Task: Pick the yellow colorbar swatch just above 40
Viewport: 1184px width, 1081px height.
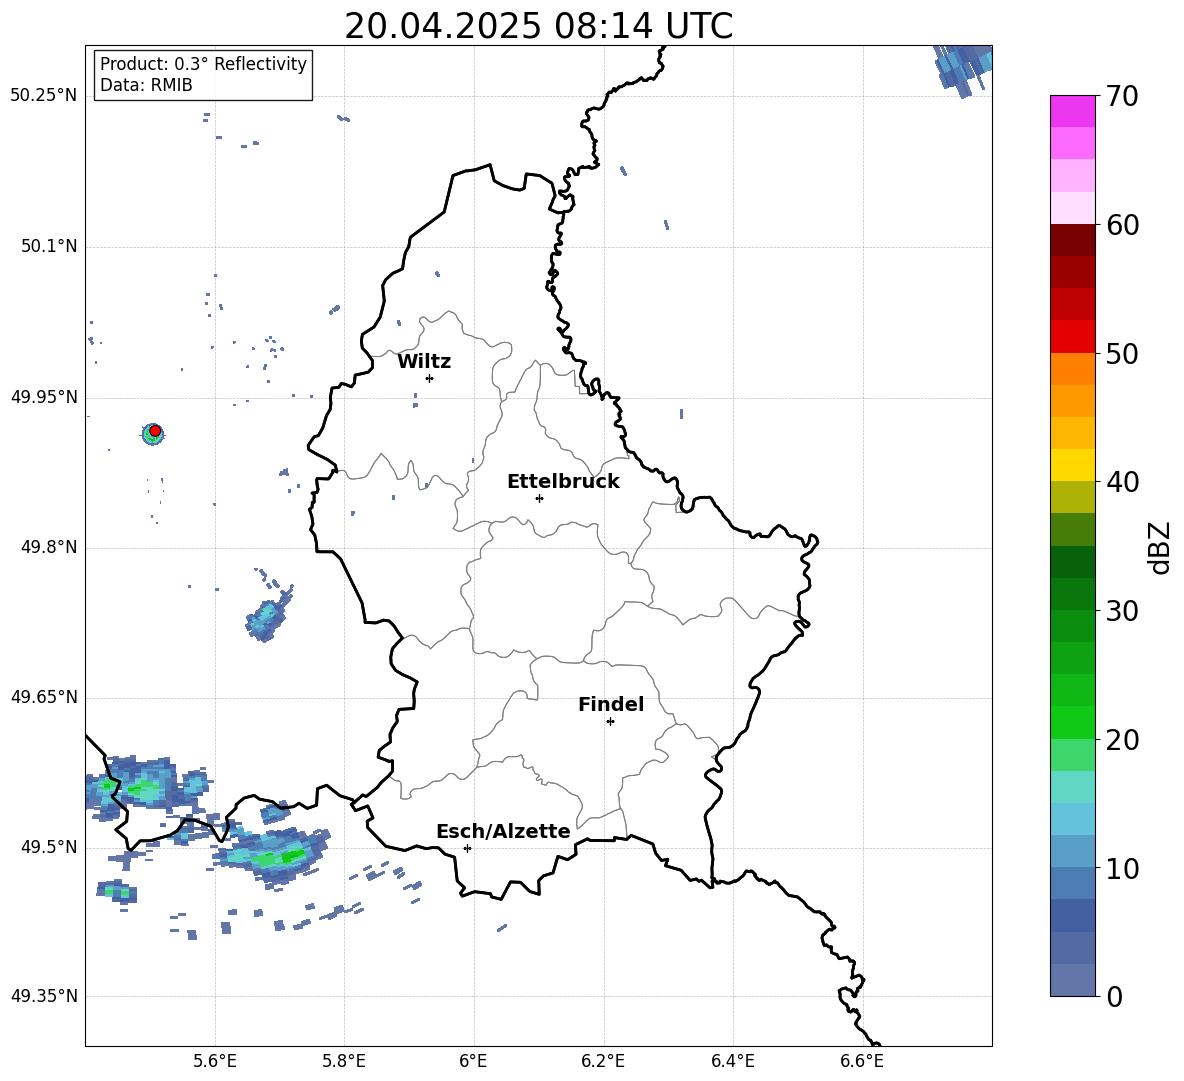Action: [1072, 464]
